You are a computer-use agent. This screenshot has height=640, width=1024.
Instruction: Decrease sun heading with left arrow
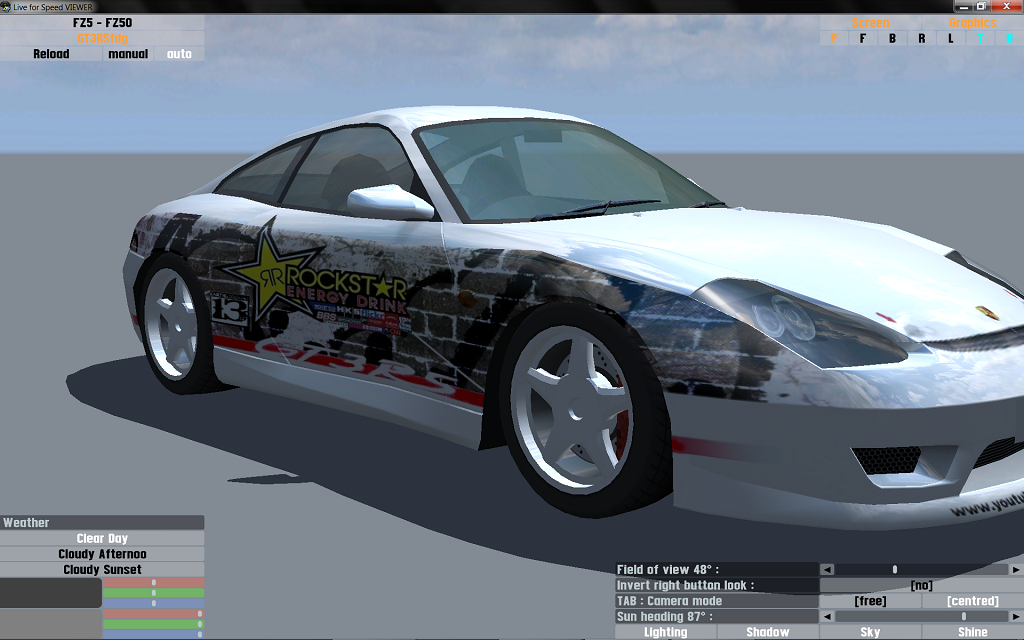pyautogui.click(x=827, y=616)
